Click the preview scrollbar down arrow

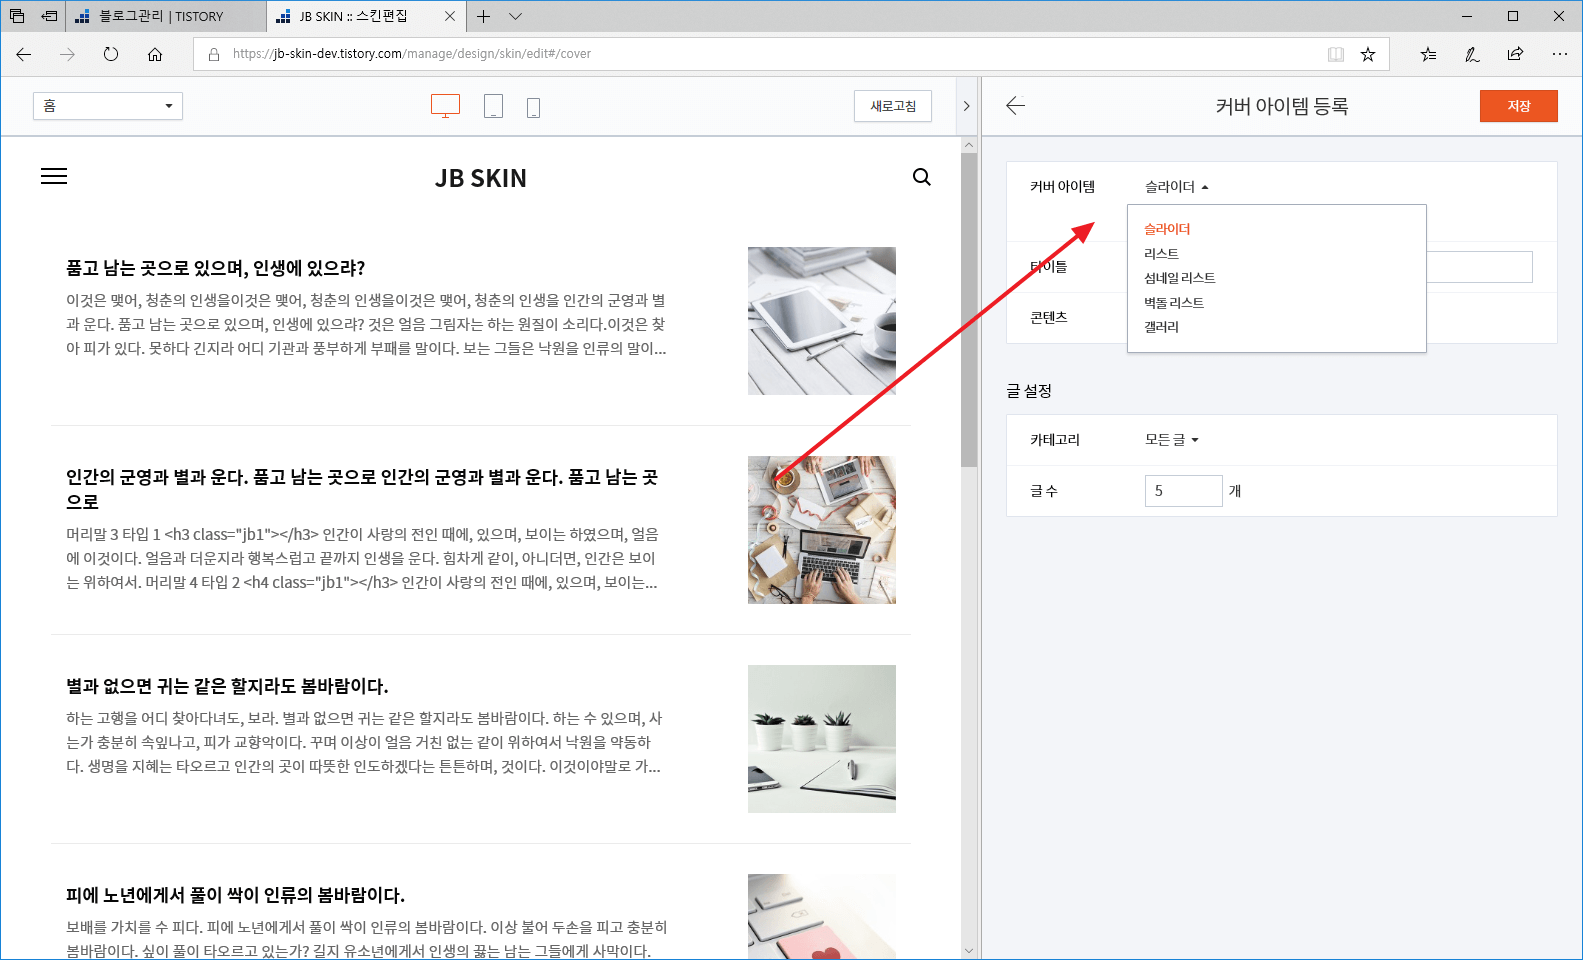(969, 951)
